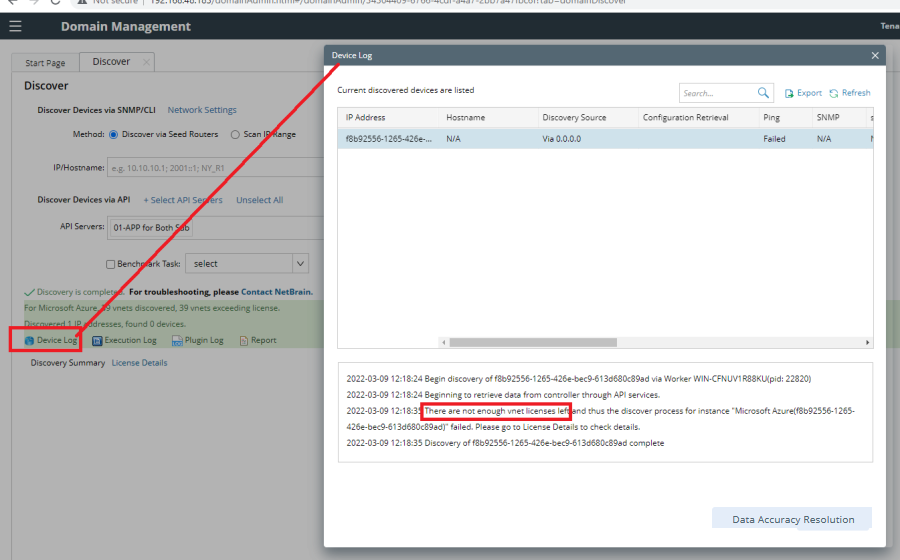This screenshot has height=560, width=900.
Task: Open License Details link
Action: coord(139,363)
